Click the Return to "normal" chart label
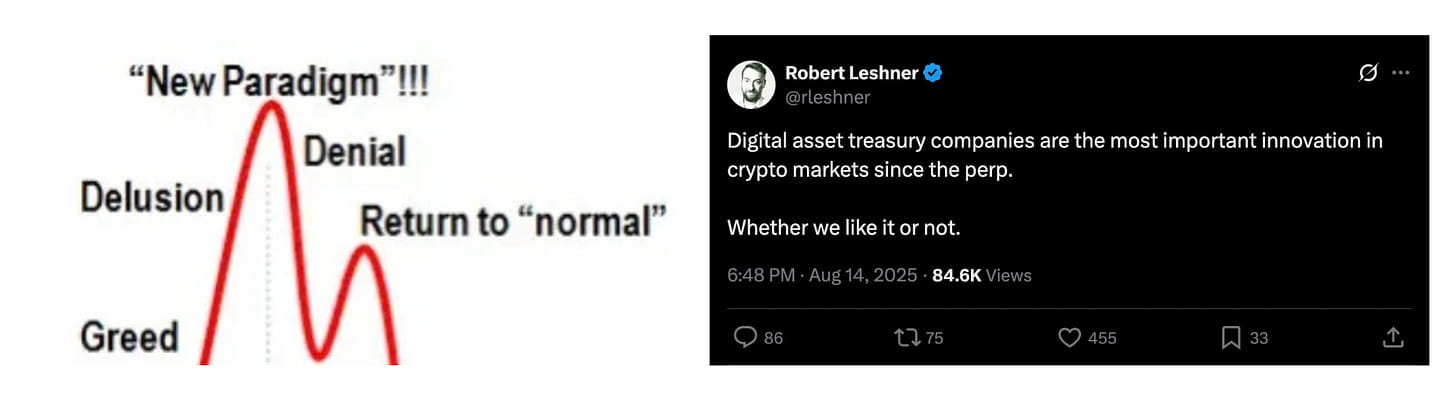Viewport: 1456px width, 396px height. click(x=513, y=221)
